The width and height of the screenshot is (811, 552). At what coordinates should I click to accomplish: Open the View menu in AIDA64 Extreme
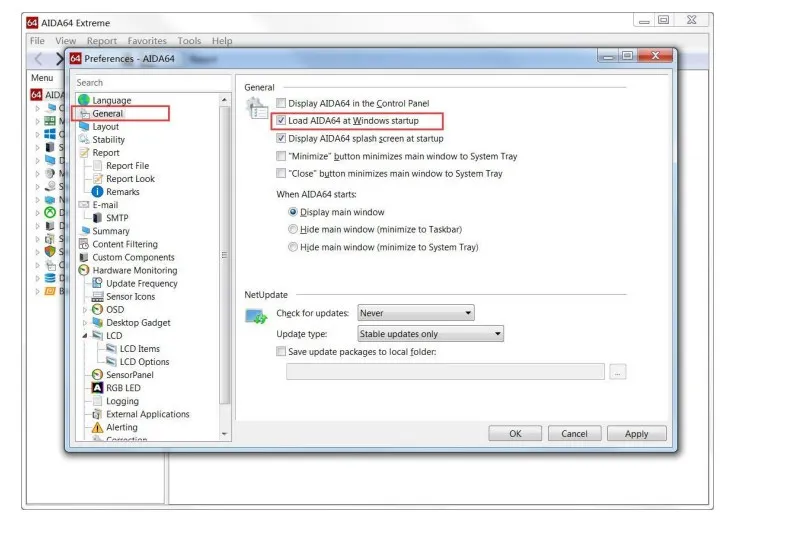(x=66, y=41)
